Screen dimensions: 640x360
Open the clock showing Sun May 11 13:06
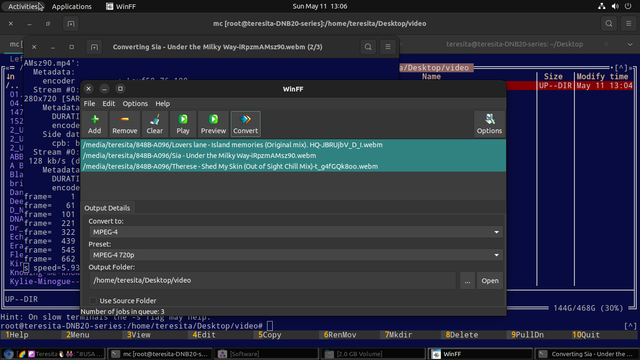pyautogui.click(x=320, y=6)
